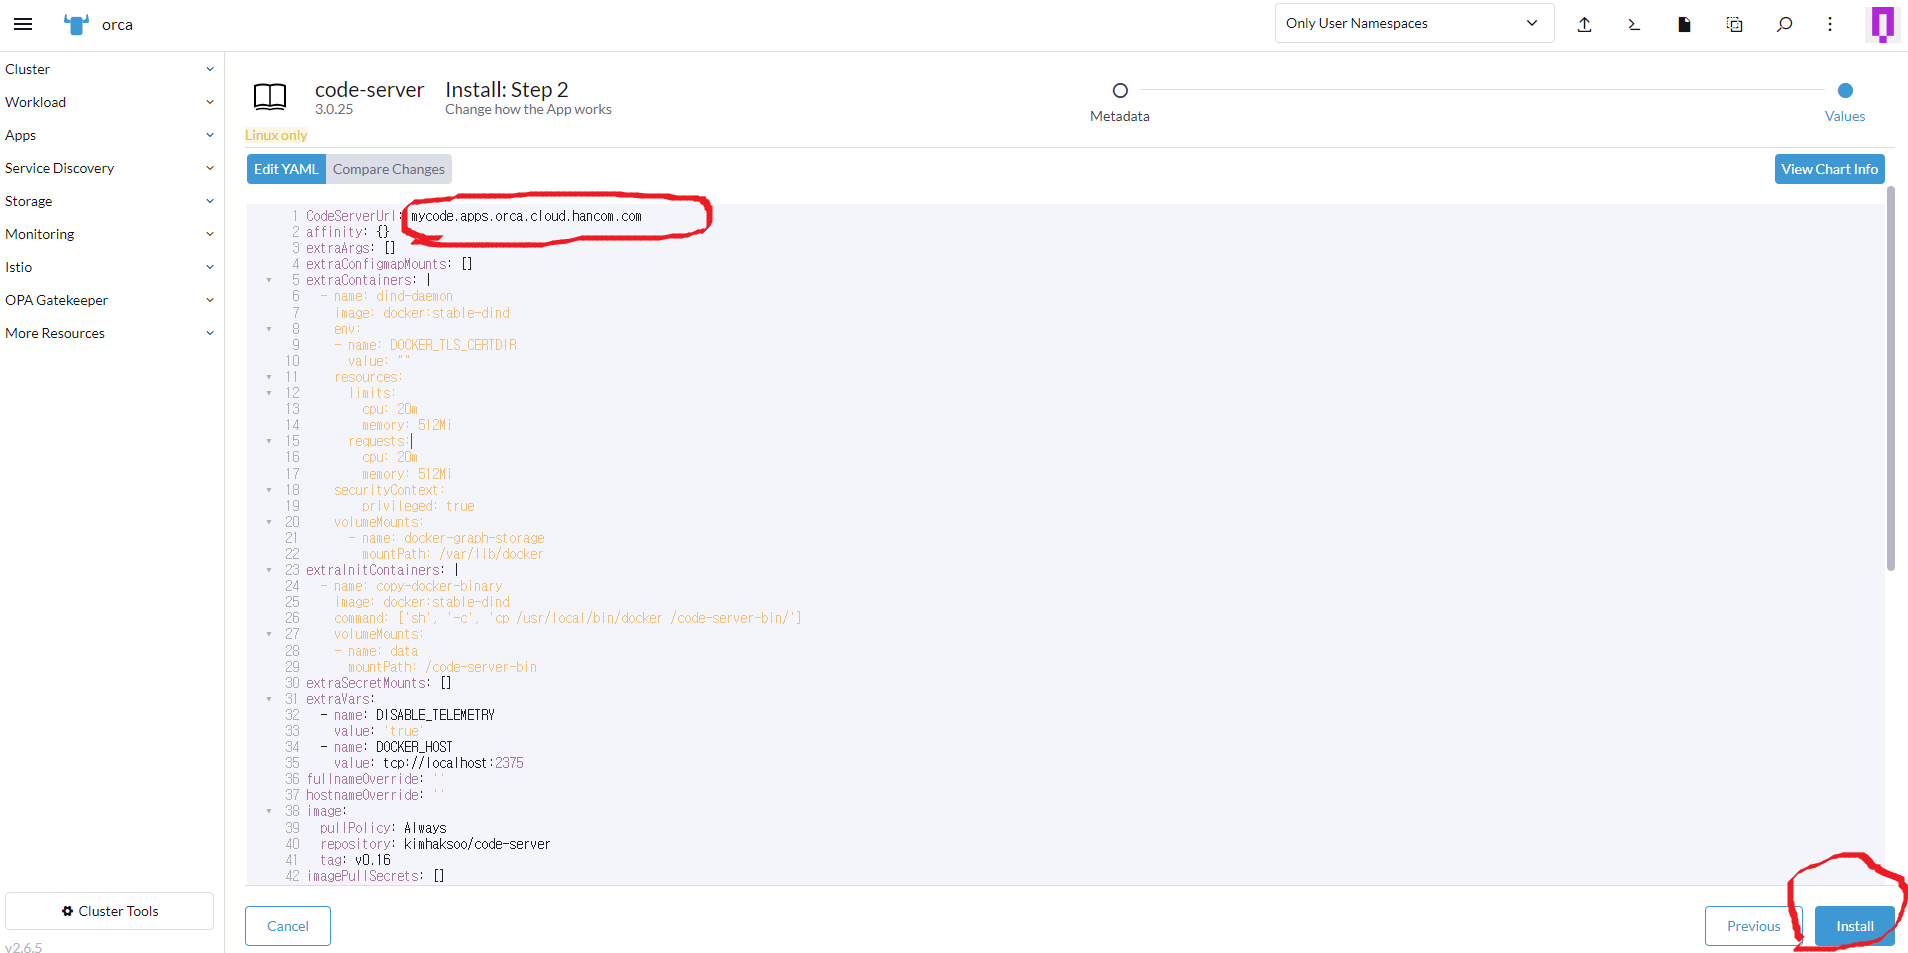Click the extraConfigmapMounts line
This screenshot has width=1908, height=953.
(389, 264)
